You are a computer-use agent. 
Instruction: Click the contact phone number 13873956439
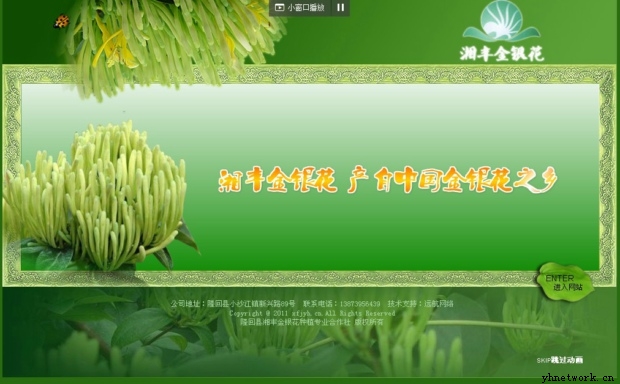click(x=359, y=304)
